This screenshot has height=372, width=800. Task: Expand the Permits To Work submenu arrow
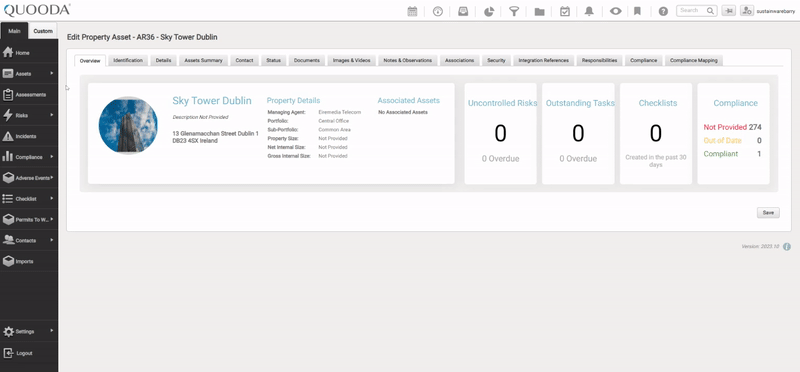(52, 219)
